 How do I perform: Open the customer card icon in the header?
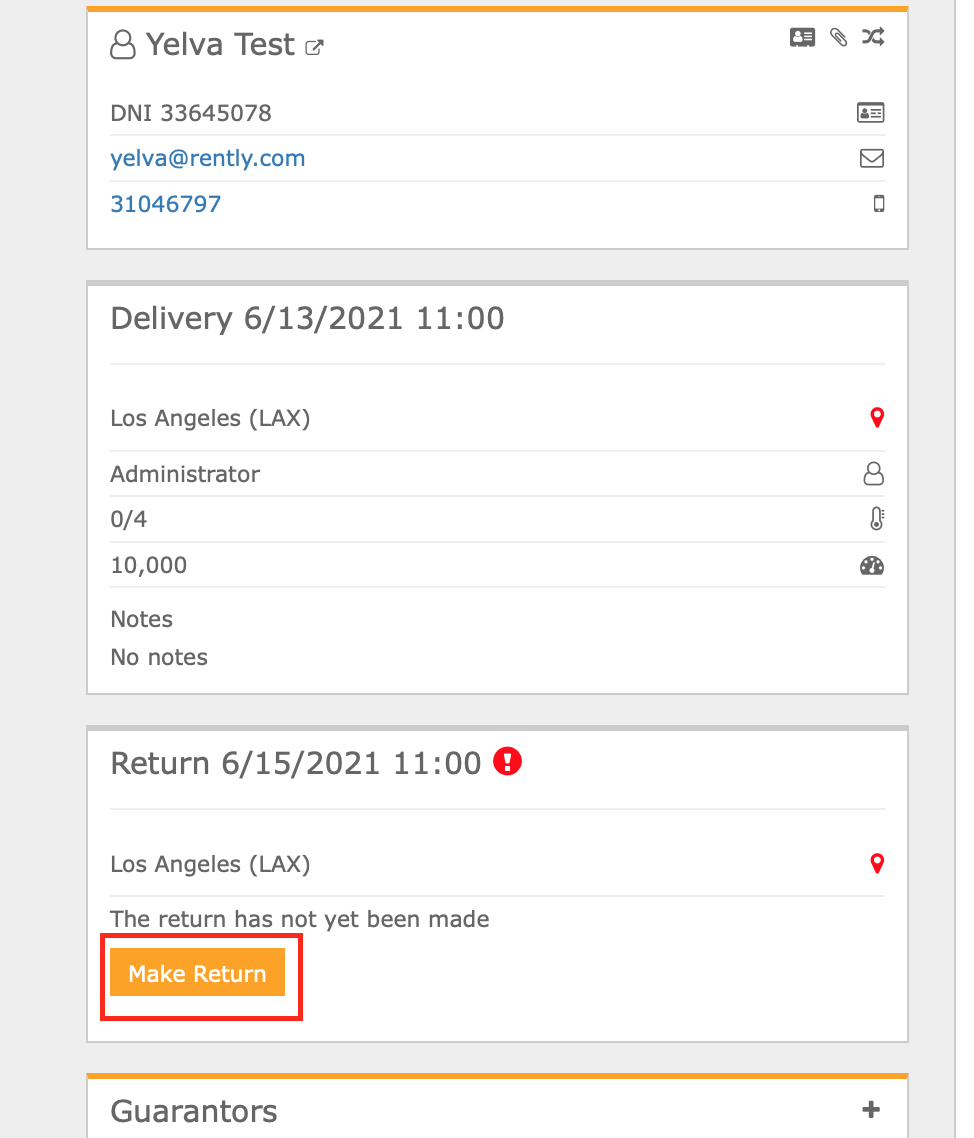click(802, 37)
